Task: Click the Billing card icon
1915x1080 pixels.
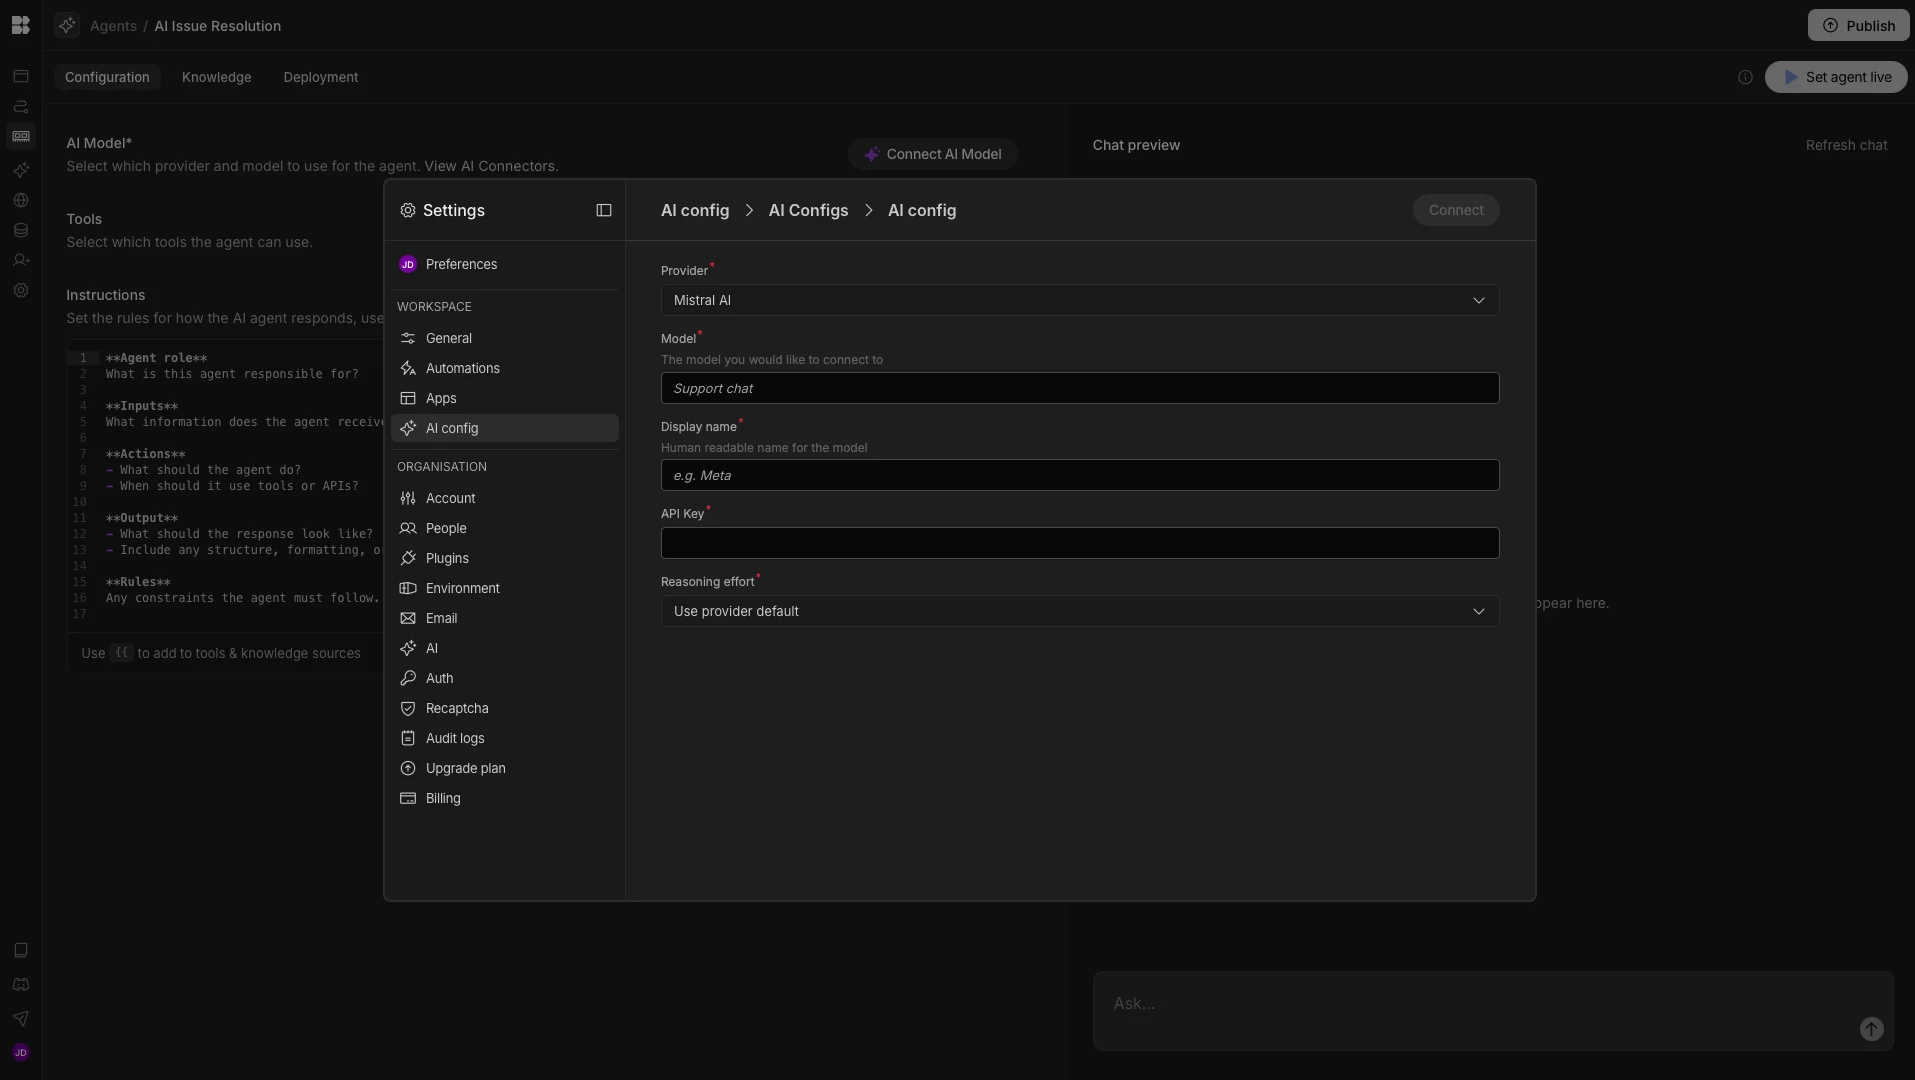Action: pyautogui.click(x=408, y=798)
